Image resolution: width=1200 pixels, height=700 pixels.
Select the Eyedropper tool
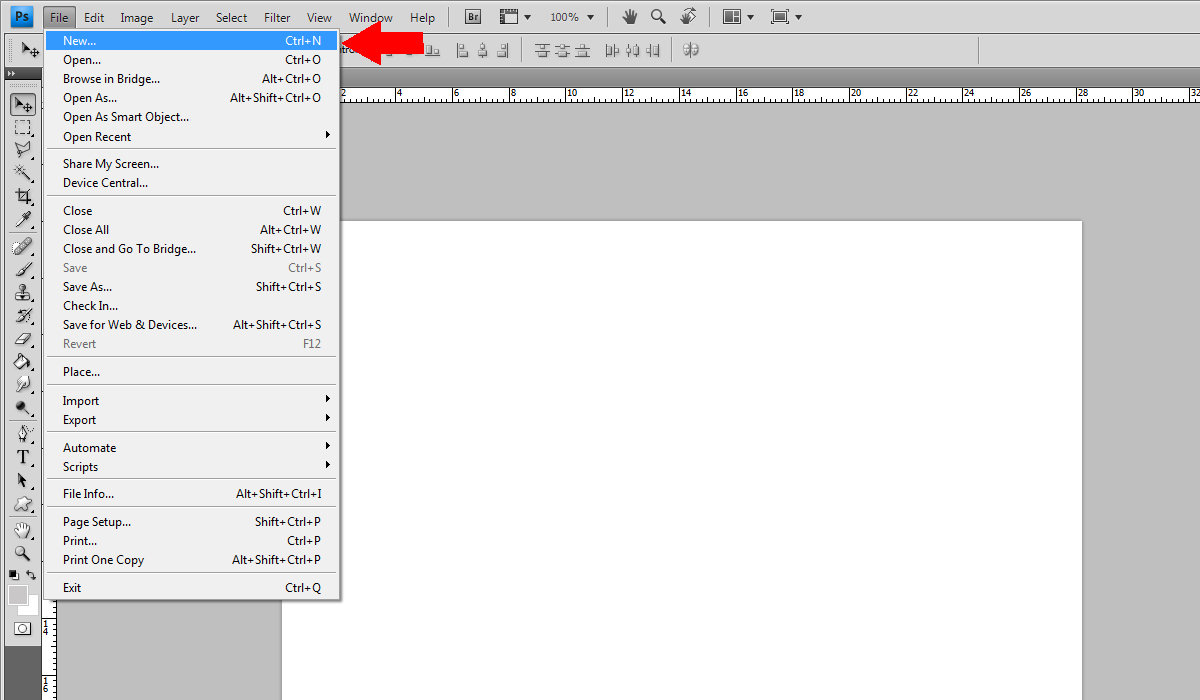pyautogui.click(x=23, y=220)
